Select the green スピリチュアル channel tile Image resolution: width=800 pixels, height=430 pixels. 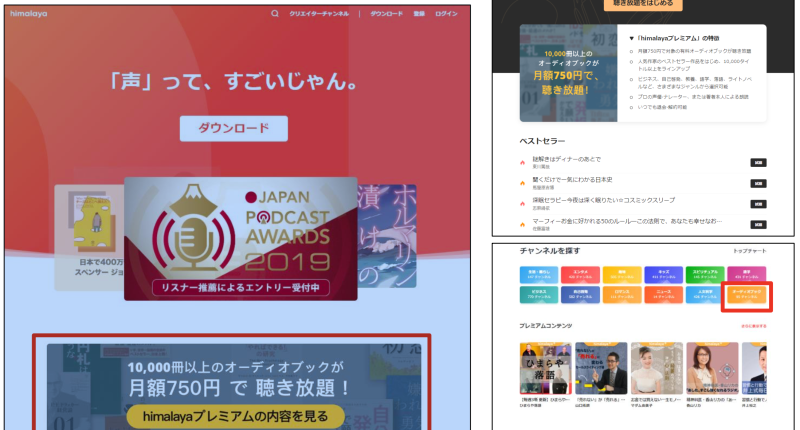click(x=705, y=274)
